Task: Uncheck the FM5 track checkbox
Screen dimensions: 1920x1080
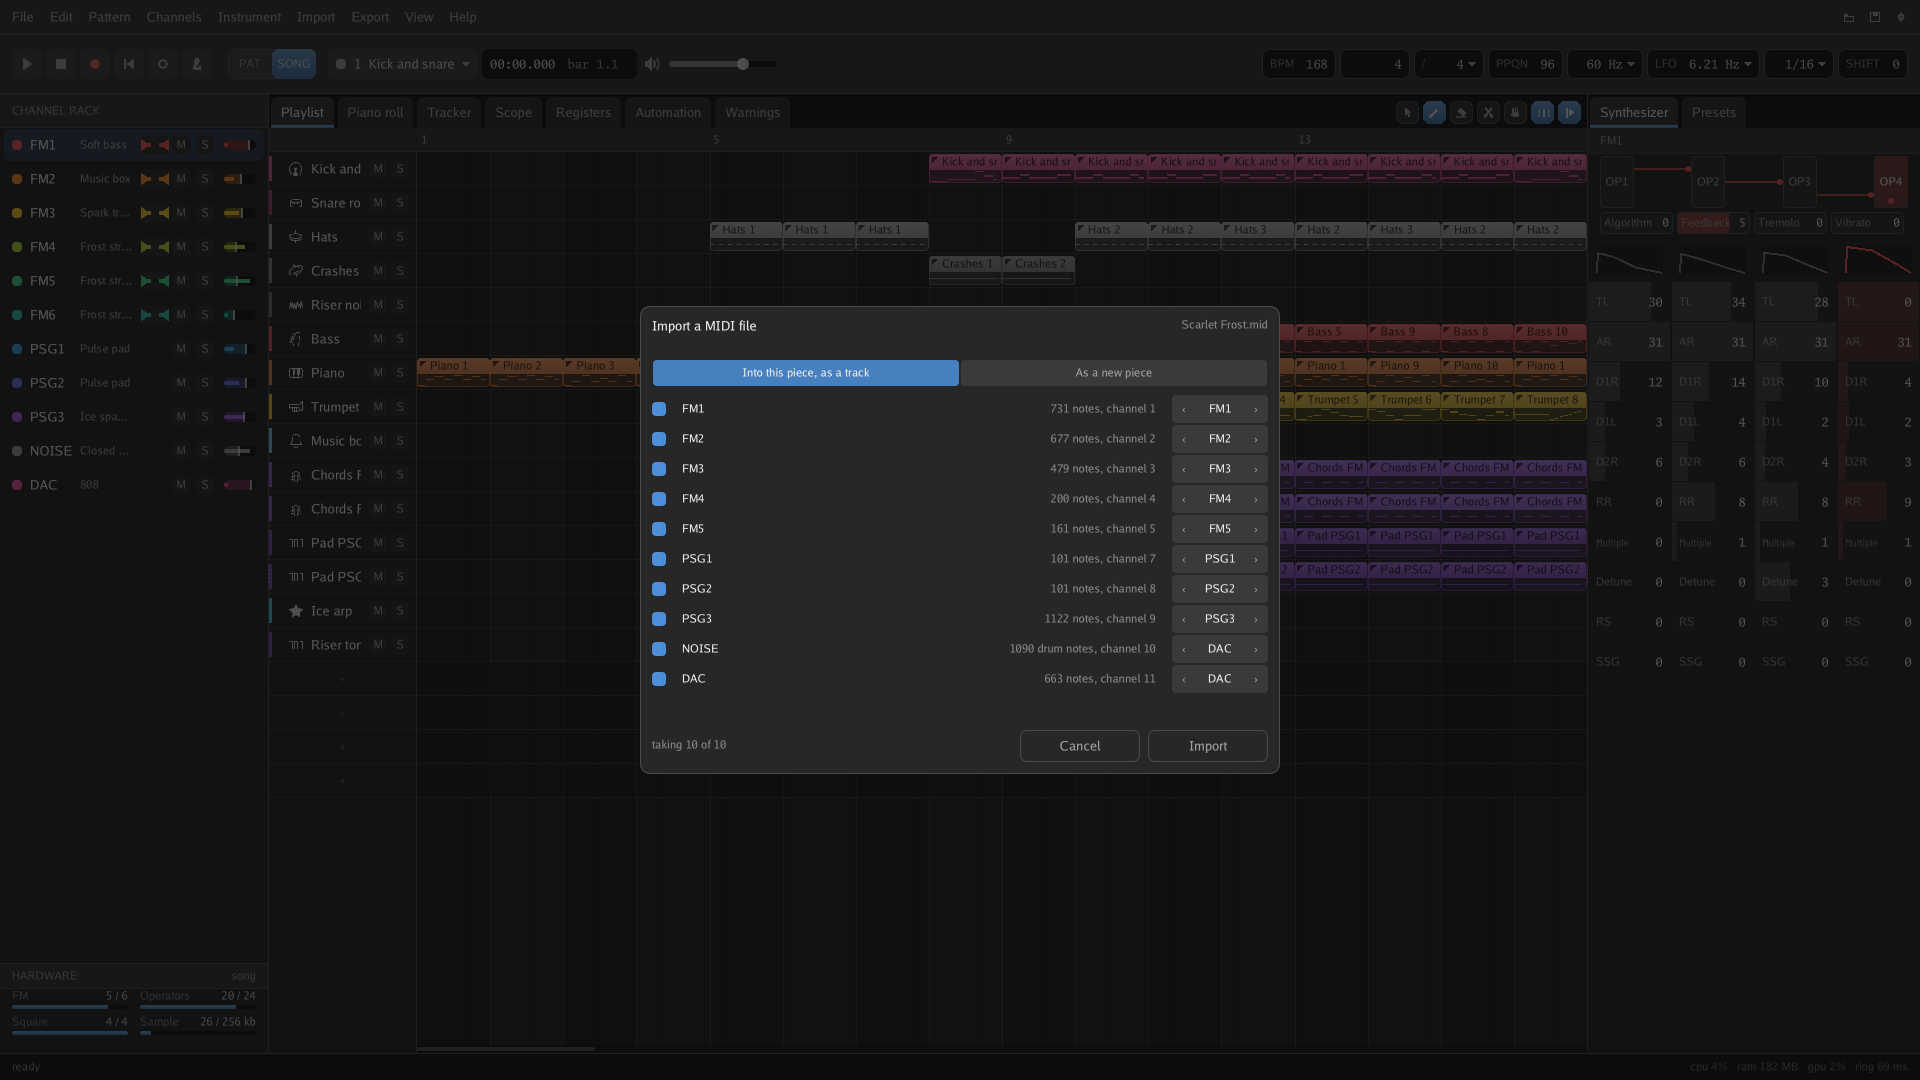Action: [x=659, y=529]
